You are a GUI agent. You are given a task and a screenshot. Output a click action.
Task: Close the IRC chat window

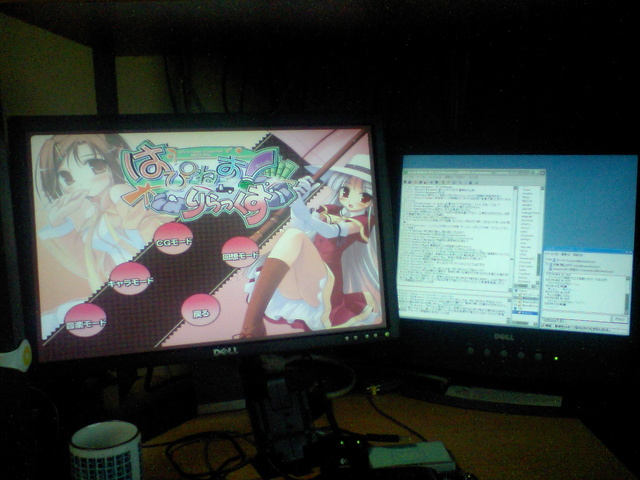point(542,173)
